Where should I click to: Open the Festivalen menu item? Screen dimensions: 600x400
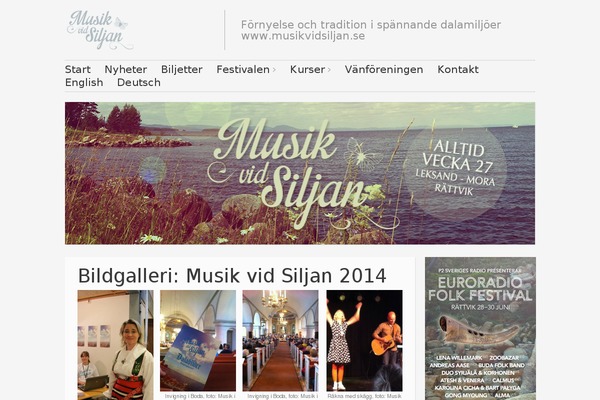tap(243, 69)
